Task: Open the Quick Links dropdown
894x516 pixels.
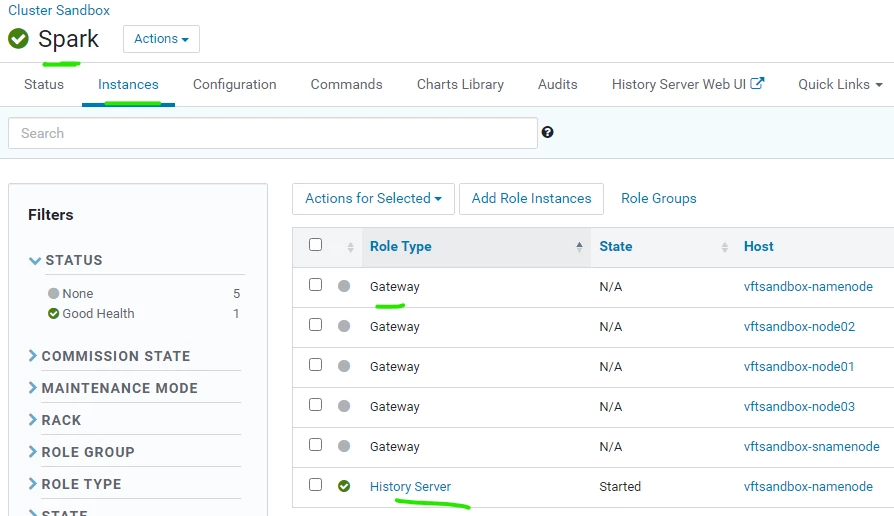Action: (840, 84)
